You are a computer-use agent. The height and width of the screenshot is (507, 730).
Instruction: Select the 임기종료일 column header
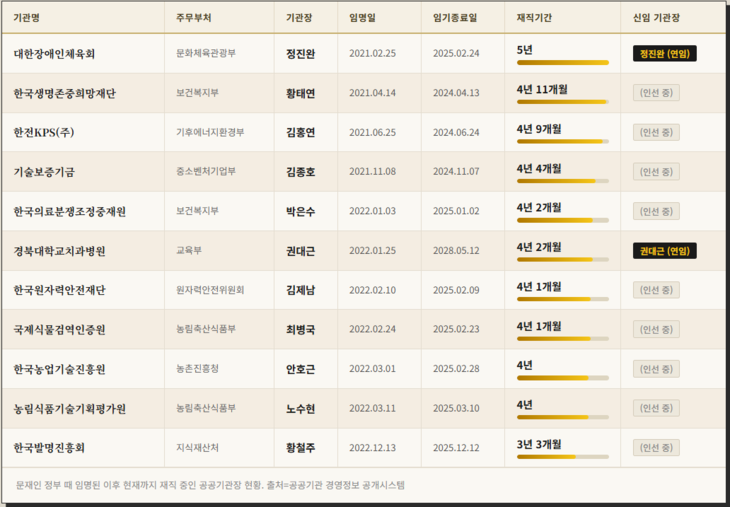(455, 18)
